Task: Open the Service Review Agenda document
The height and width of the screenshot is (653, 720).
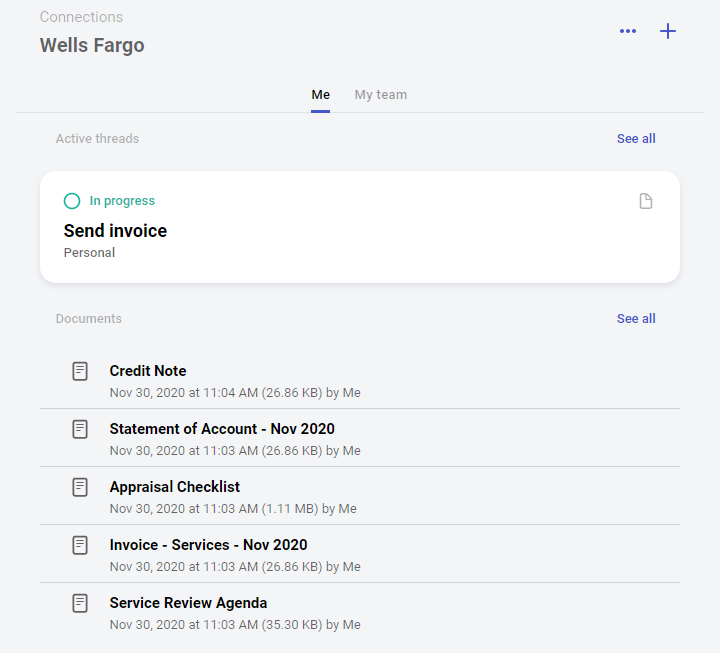Action: (x=188, y=602)
